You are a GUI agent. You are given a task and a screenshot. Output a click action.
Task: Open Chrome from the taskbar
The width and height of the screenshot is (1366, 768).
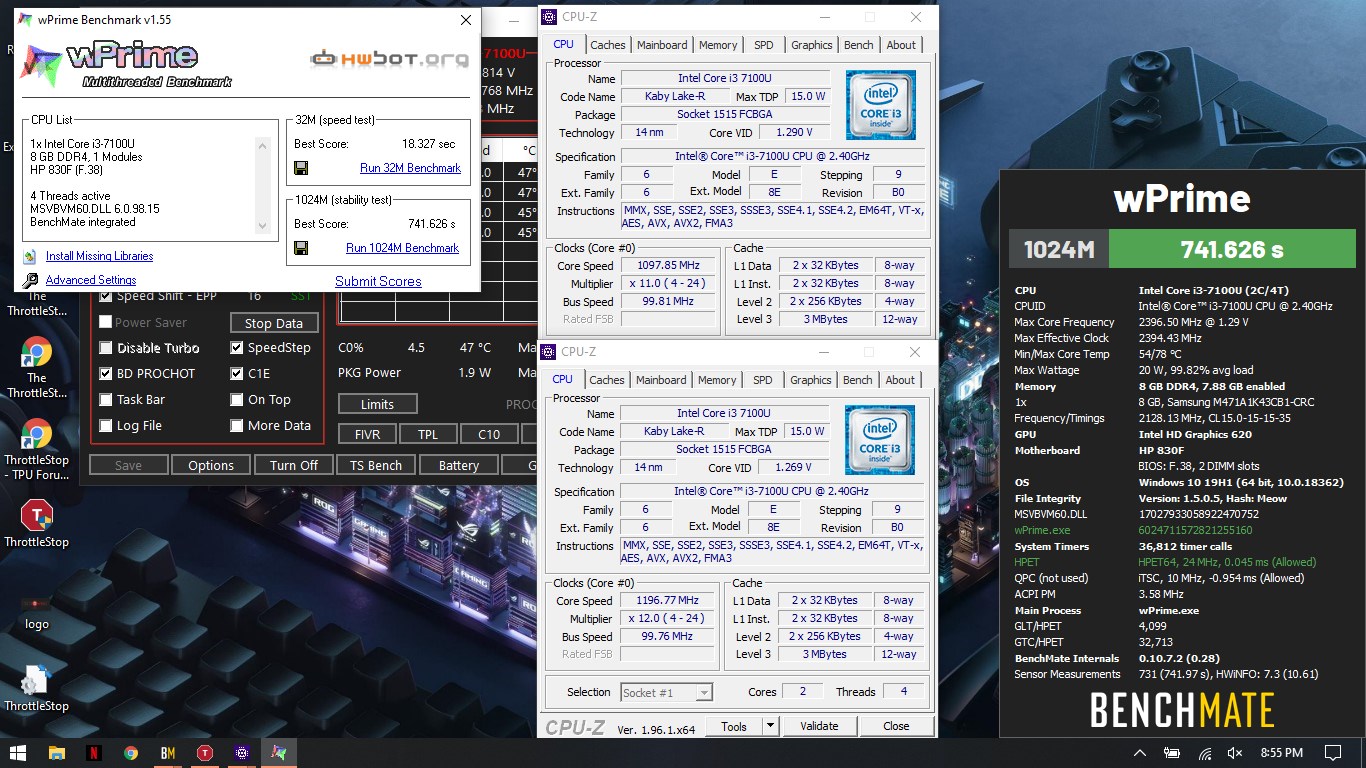pyautogui.click(x=131, y=752)
